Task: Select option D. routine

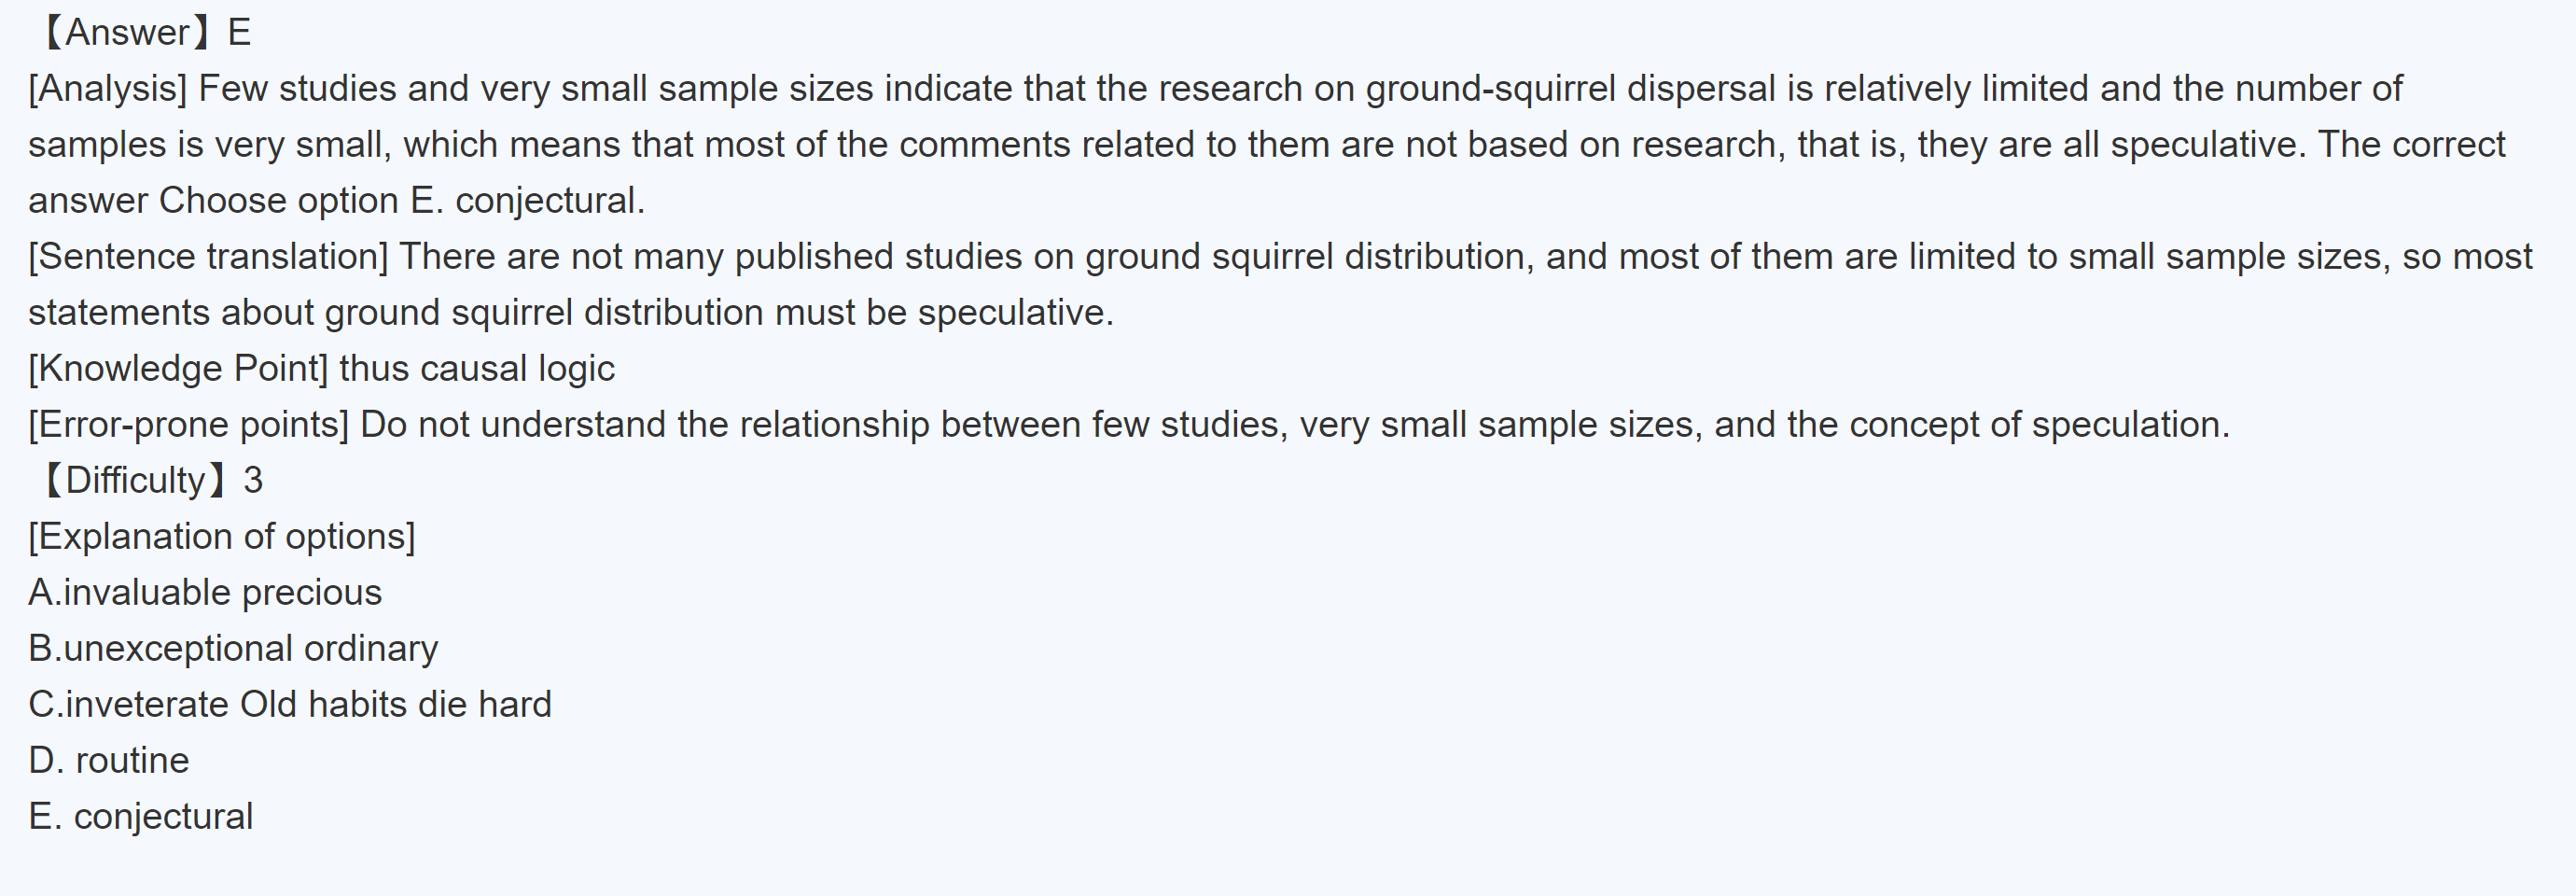Action: click(x=109, y=761)
